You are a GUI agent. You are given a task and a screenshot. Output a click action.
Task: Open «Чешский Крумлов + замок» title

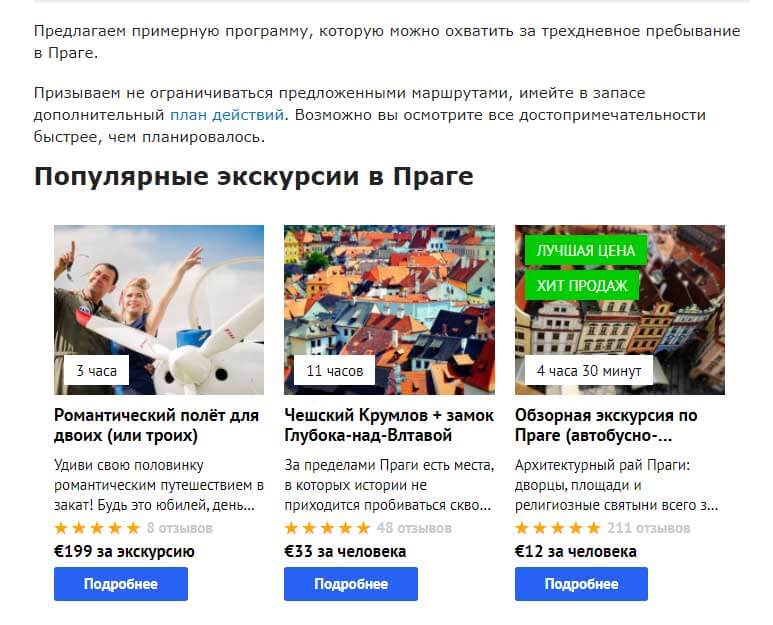tap(389, 425)
